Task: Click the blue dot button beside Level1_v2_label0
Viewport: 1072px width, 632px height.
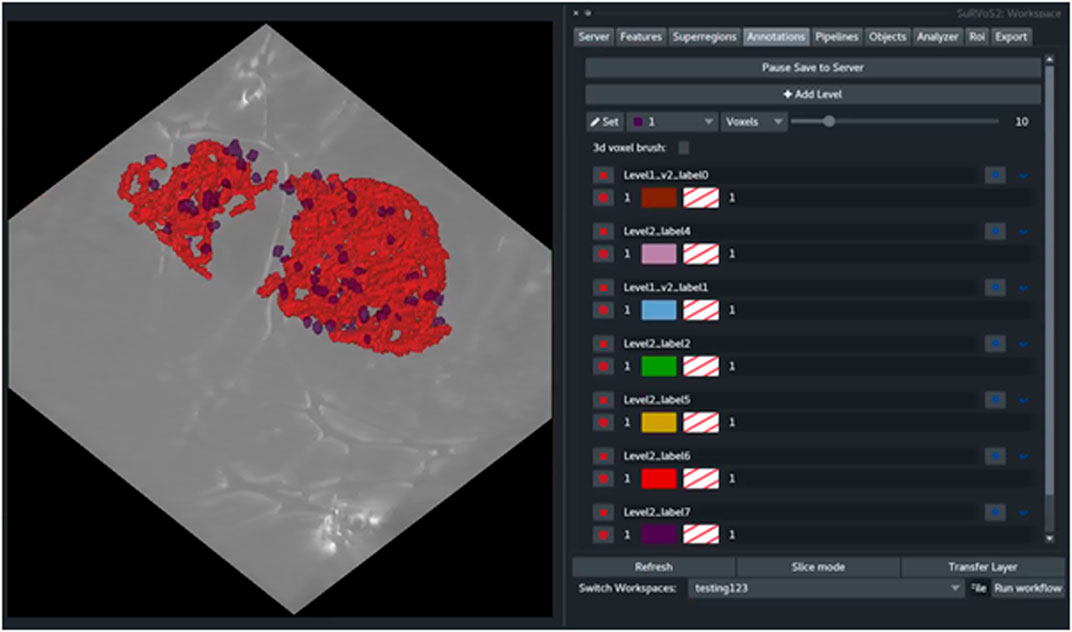Action: click(995, 176)
